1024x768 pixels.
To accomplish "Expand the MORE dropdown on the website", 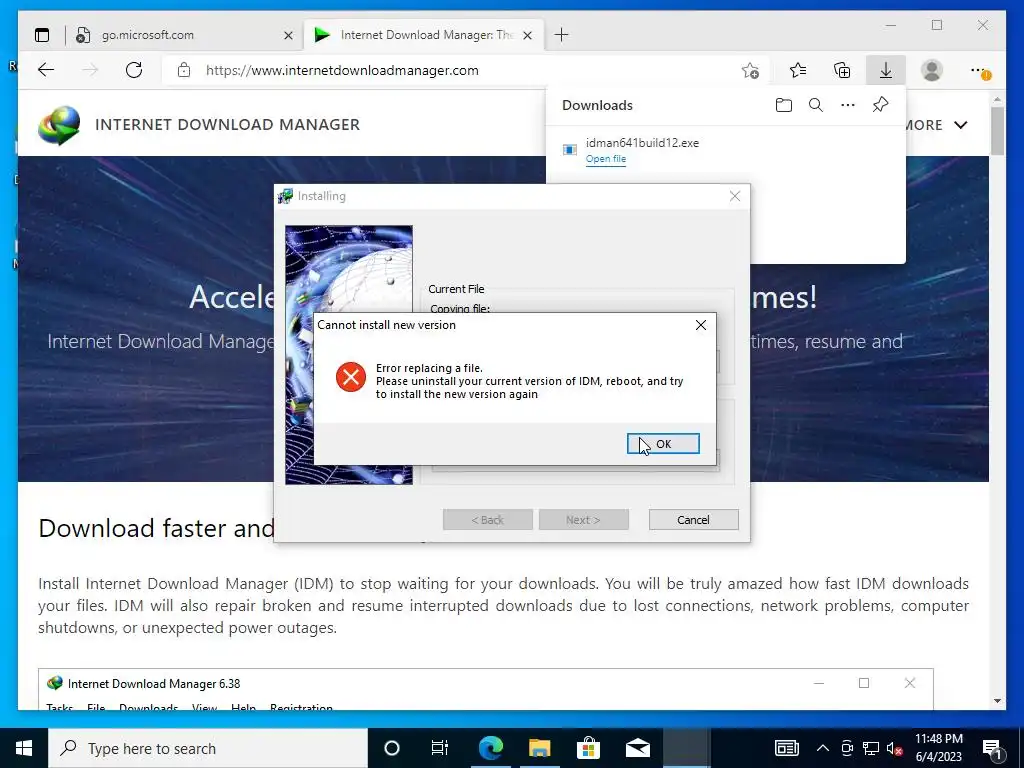I will 936,125.
